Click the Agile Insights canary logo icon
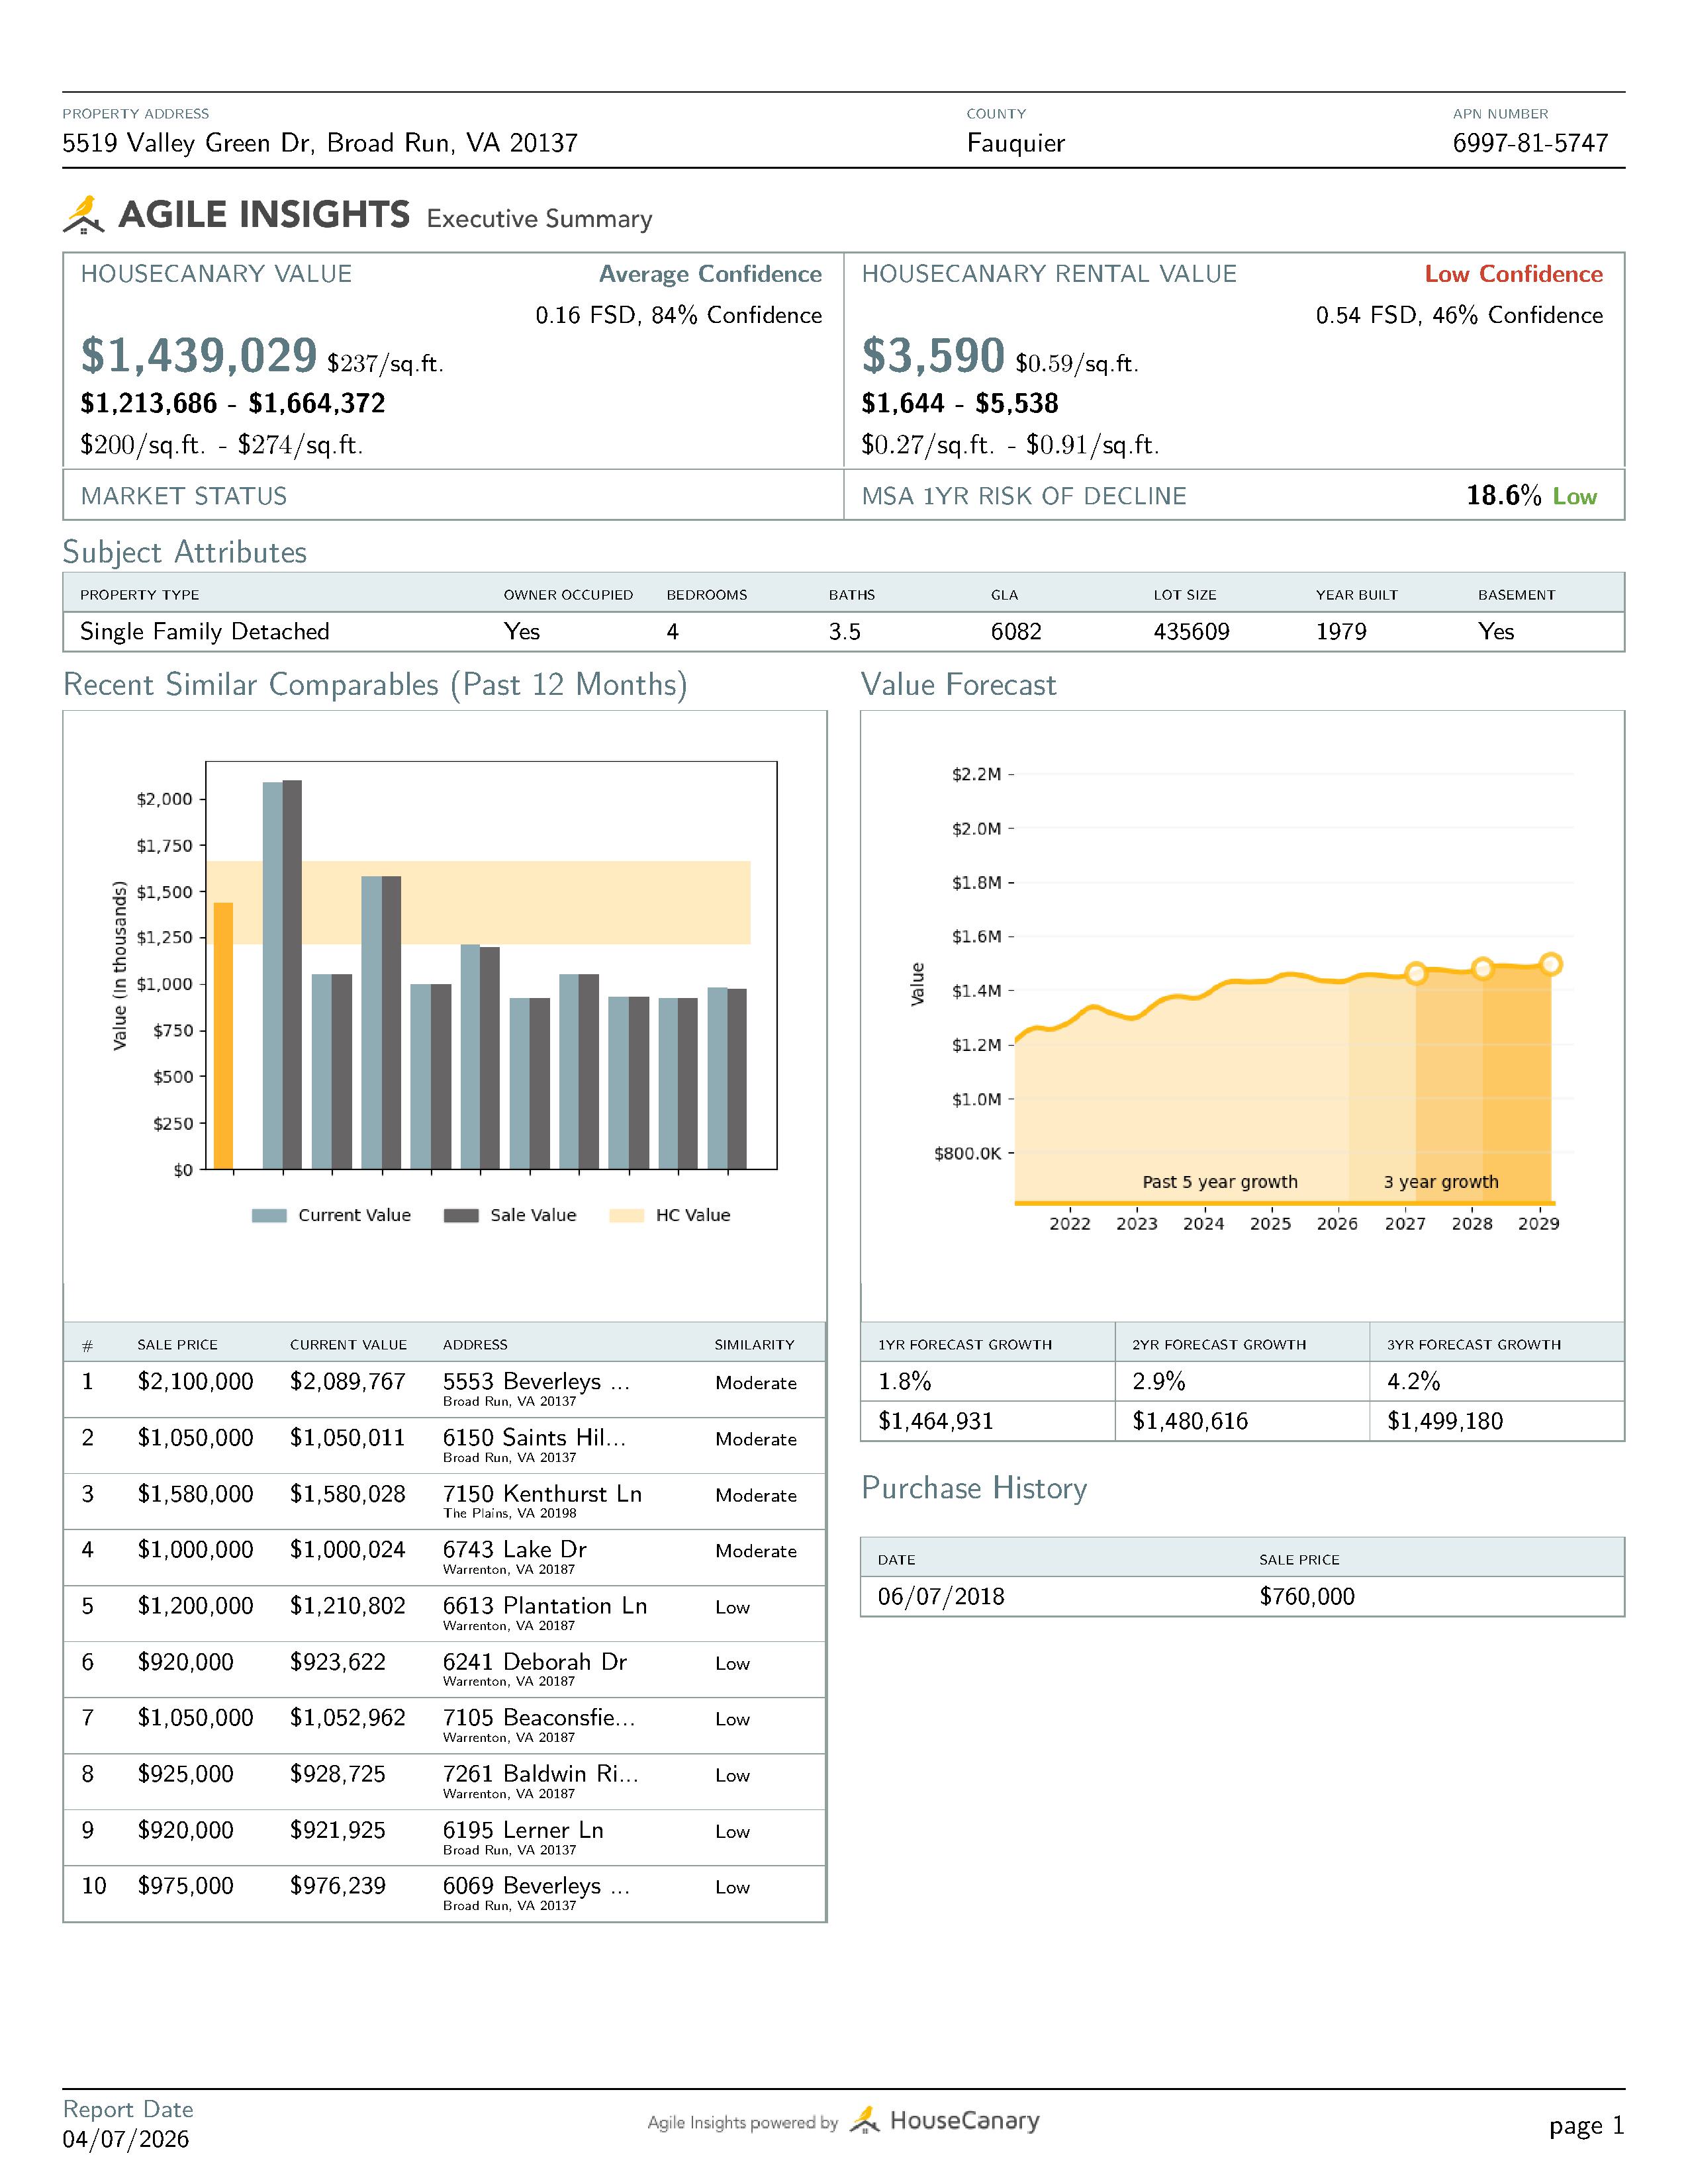Image resolution: width=1688 pixels, height=2184 pixels. [x=84, y=214]
